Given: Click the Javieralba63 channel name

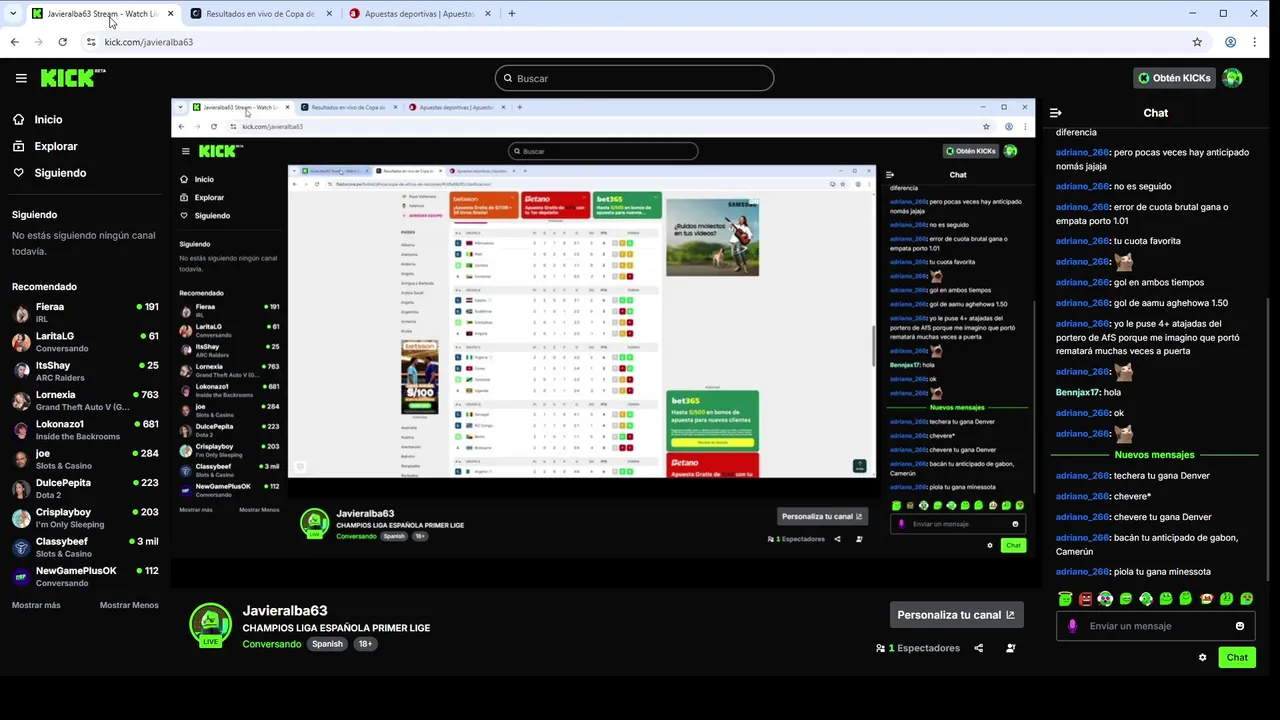Looking at the screenshot, I should click(x=284, y=611).
